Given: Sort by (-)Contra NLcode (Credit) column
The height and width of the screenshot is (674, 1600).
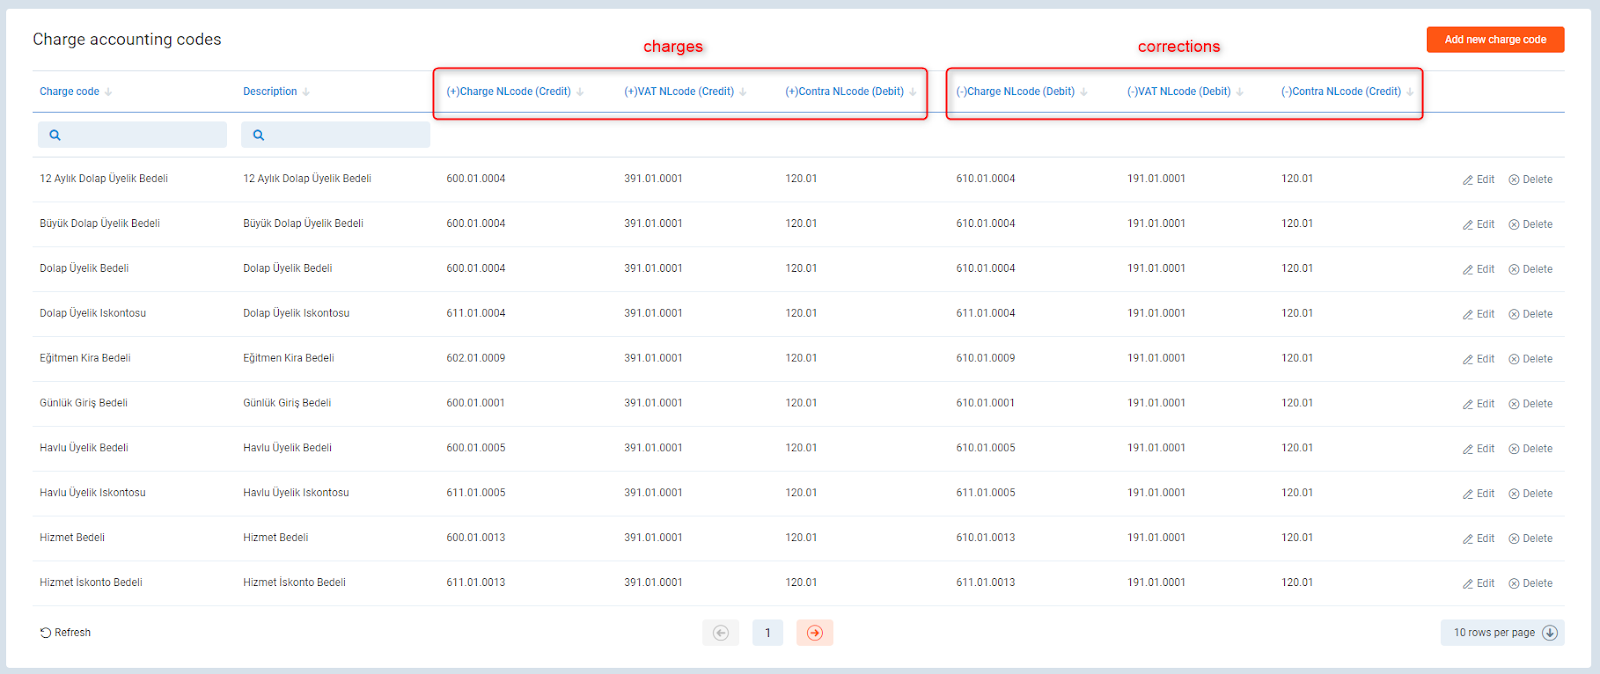Looking at the screenshot, I should (1340, 92).
